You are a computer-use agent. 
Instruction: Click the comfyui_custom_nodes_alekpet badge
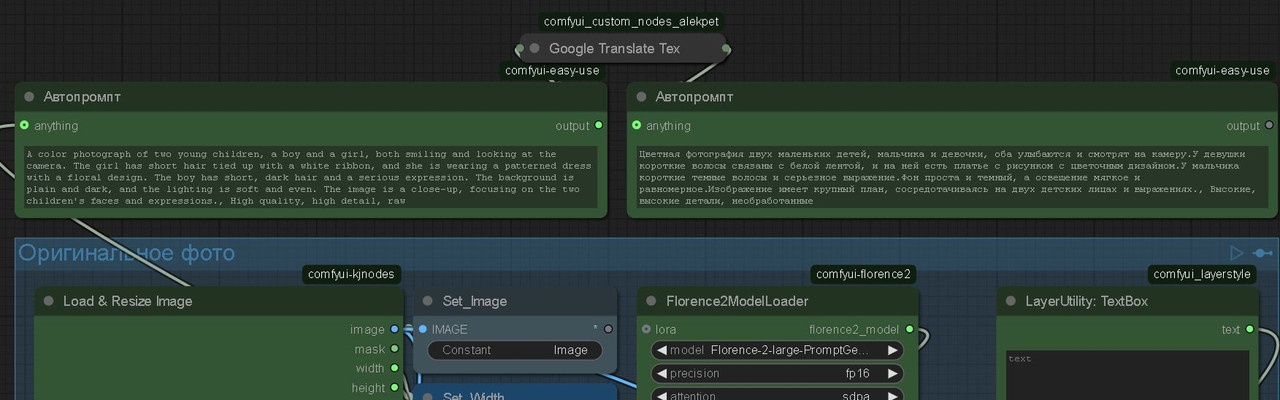(630, 21)
